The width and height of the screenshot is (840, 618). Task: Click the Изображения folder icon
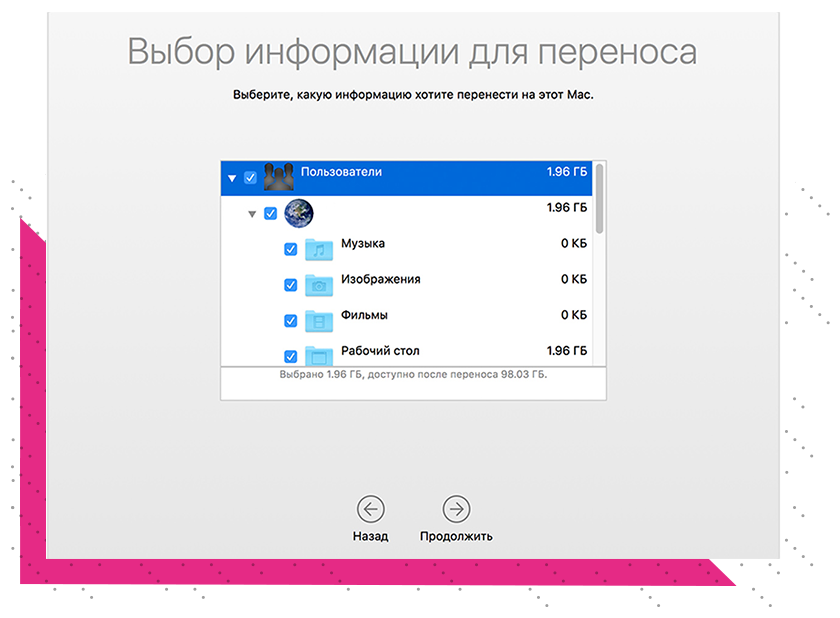[319, 284]
